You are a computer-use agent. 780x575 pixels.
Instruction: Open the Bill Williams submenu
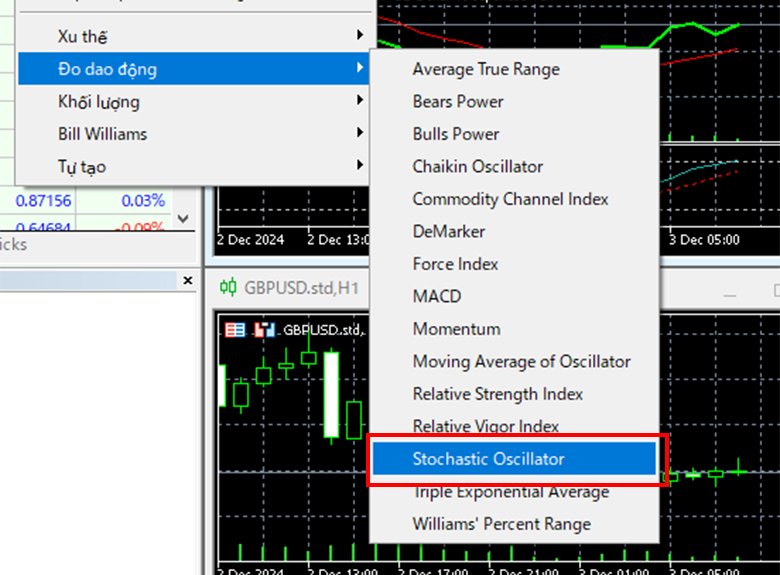(194, 134)
